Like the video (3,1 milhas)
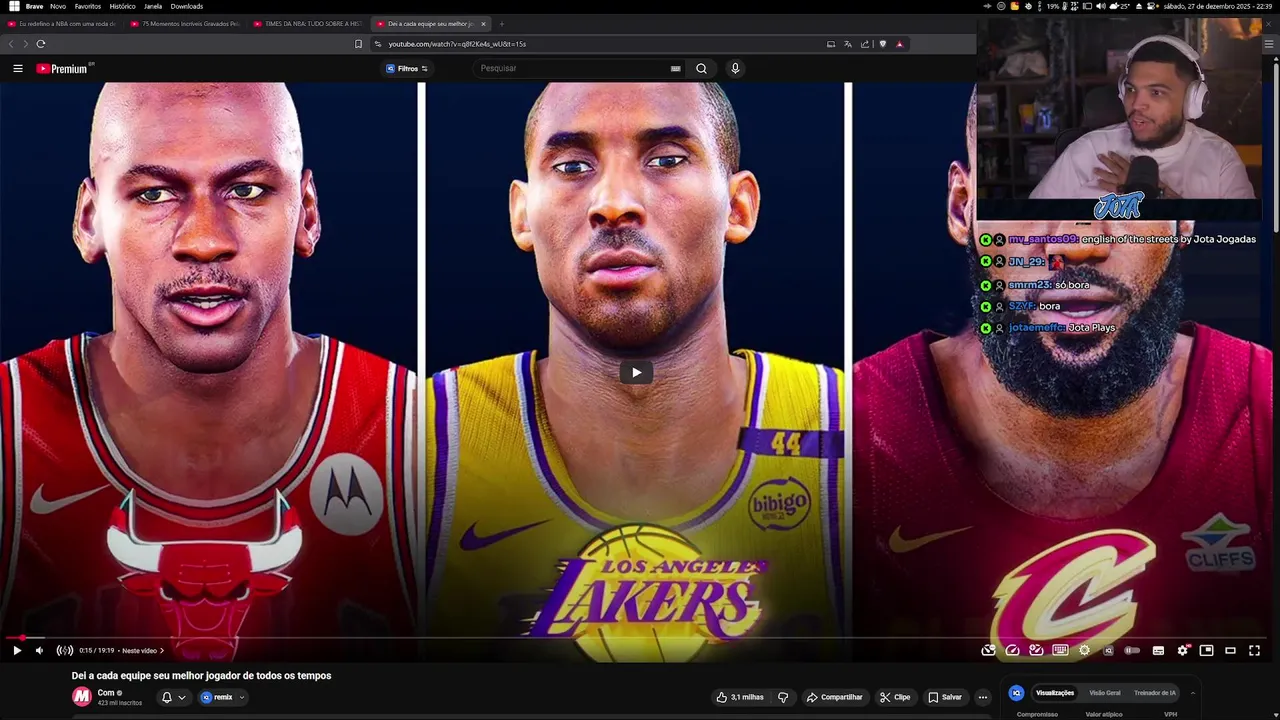This screenshot has height=720, width=1280. tap(741, 697)
